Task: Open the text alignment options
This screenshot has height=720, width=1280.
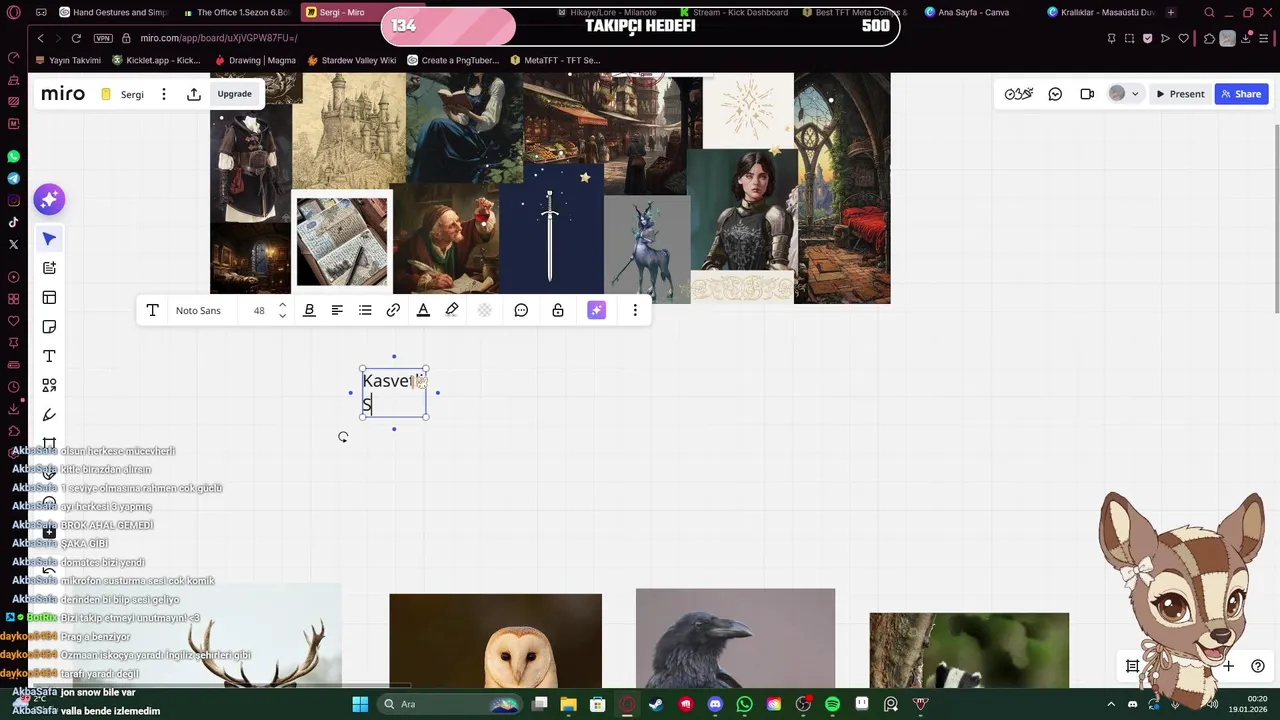Action: click(337, 311)
